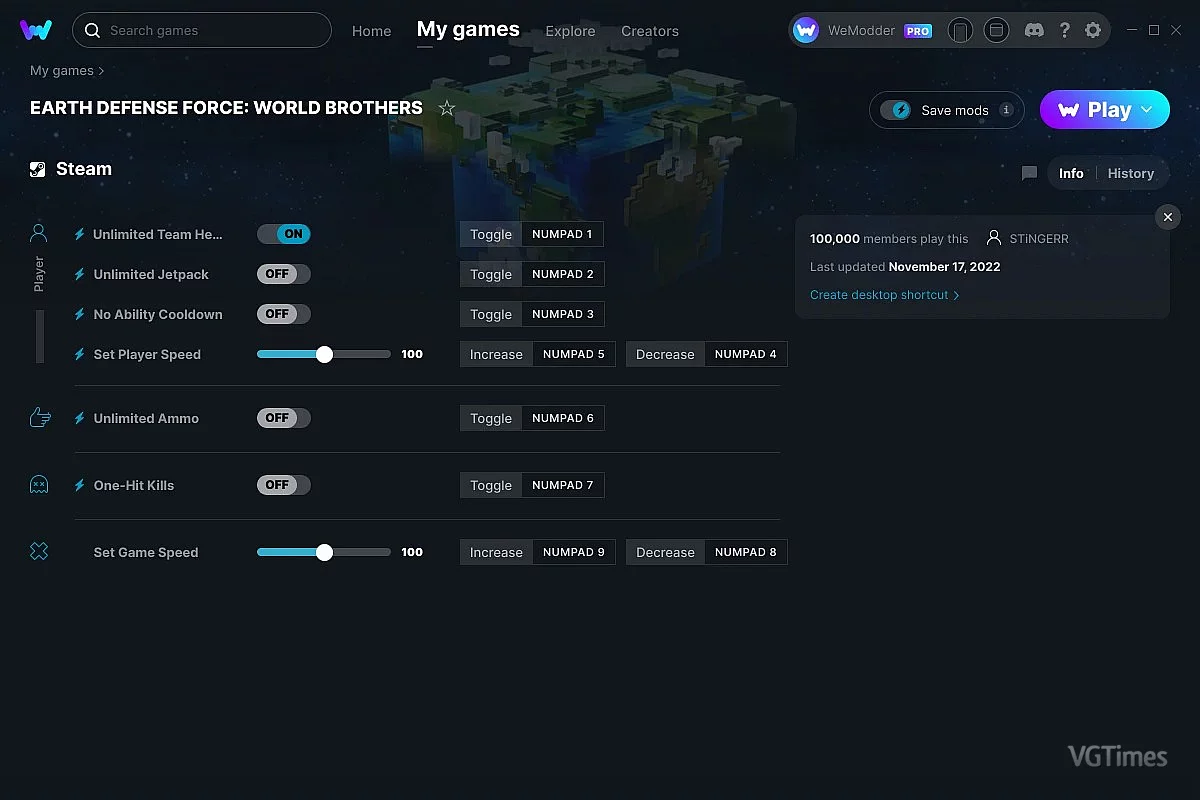Click lightning icon beside Unlimited Jetpack
The height and width of the screenshot is (800, 1200).
(x=80, y=274)
